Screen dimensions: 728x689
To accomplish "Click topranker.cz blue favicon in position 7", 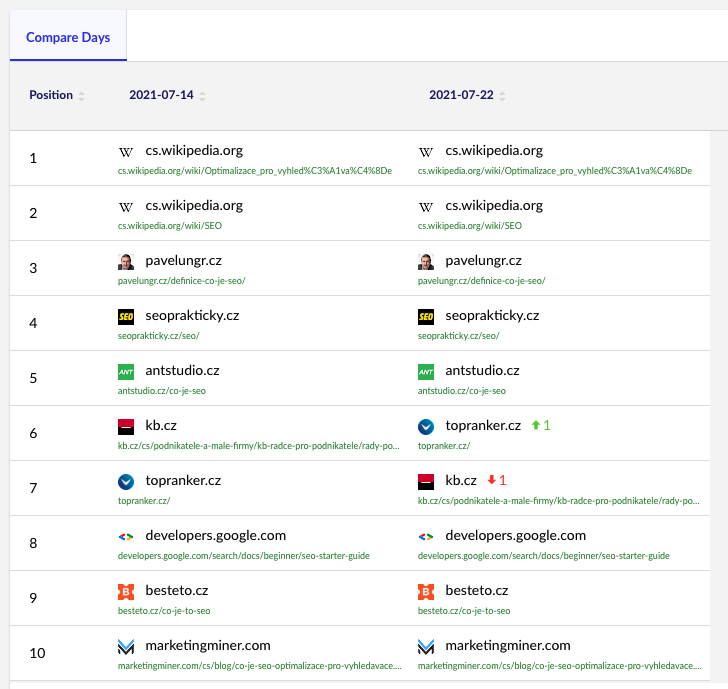I will (126, 482).
